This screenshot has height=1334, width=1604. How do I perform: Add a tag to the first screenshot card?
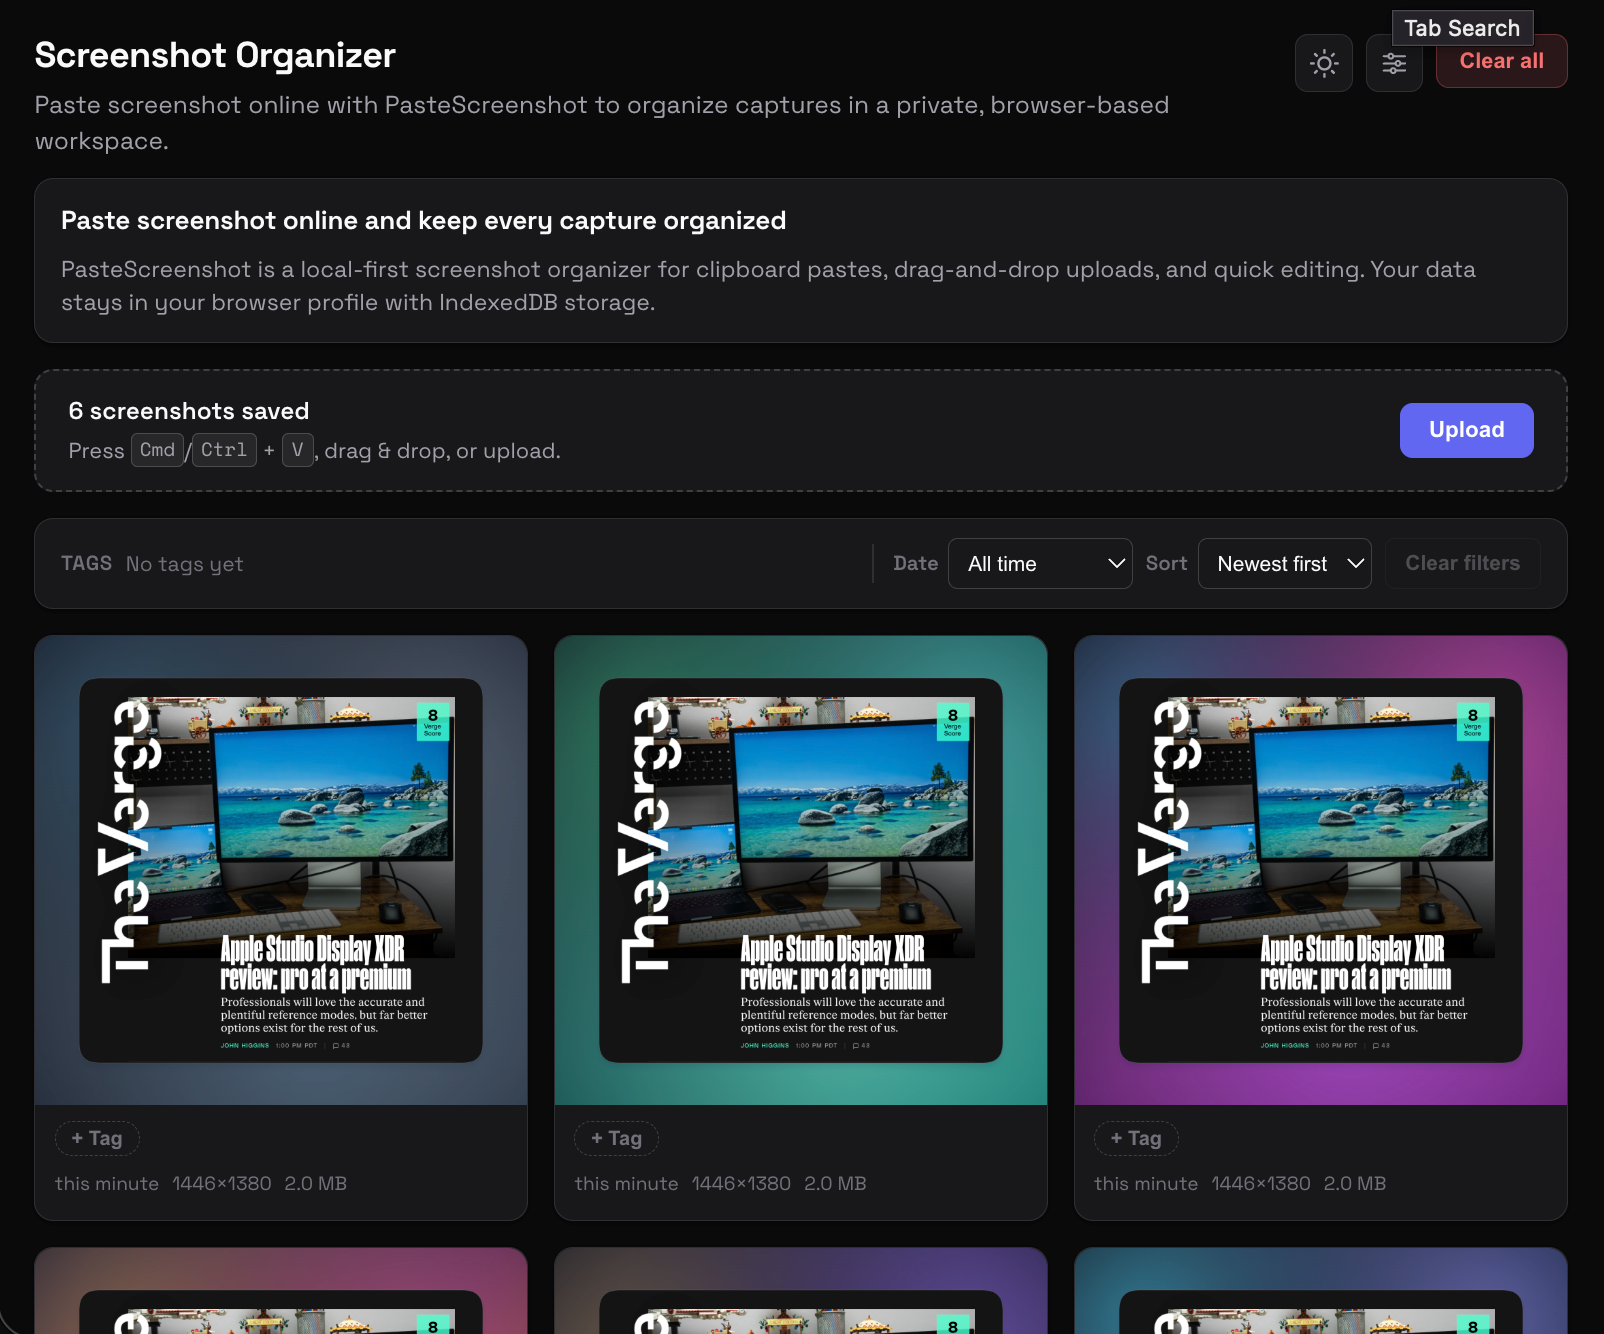coord(97,1138)
